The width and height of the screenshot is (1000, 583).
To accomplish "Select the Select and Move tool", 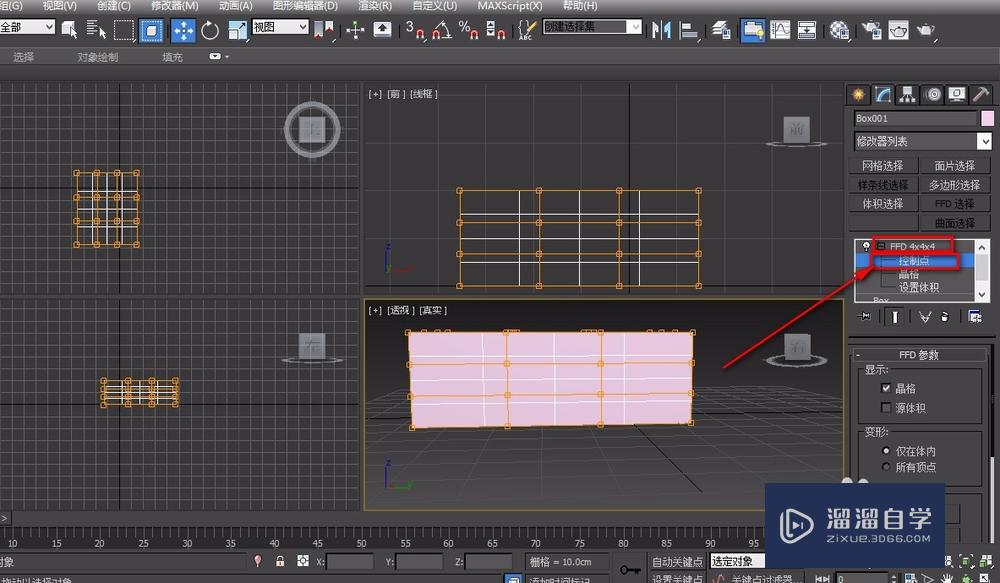I will (183, 29).
